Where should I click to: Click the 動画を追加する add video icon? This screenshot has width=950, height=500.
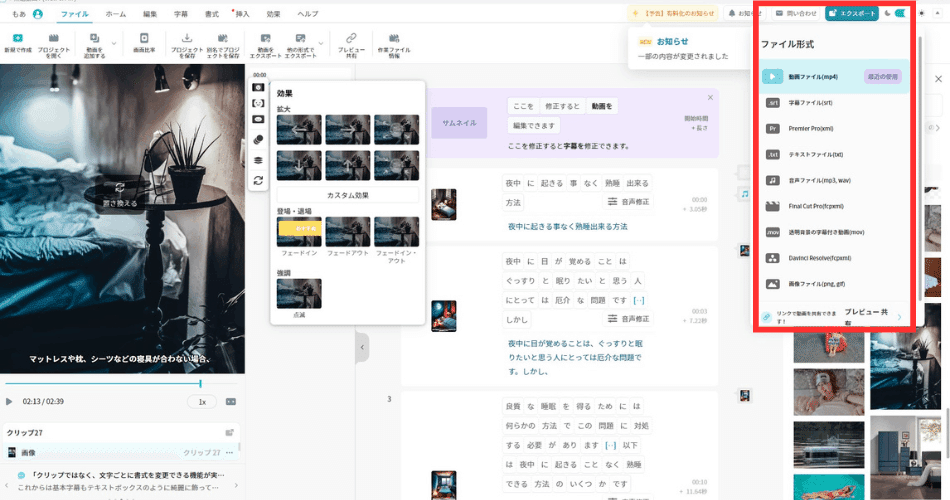pyautogui.click(x=95, y=39)
